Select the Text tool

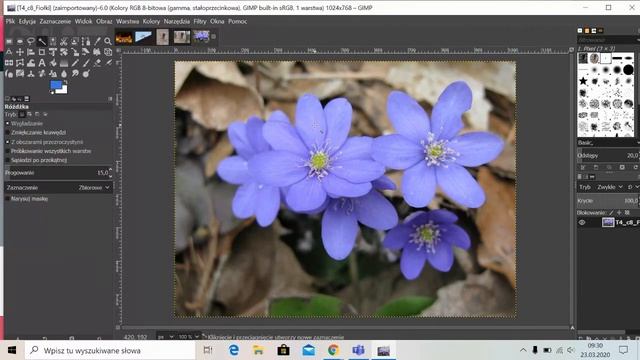click(x=42, y=63)
